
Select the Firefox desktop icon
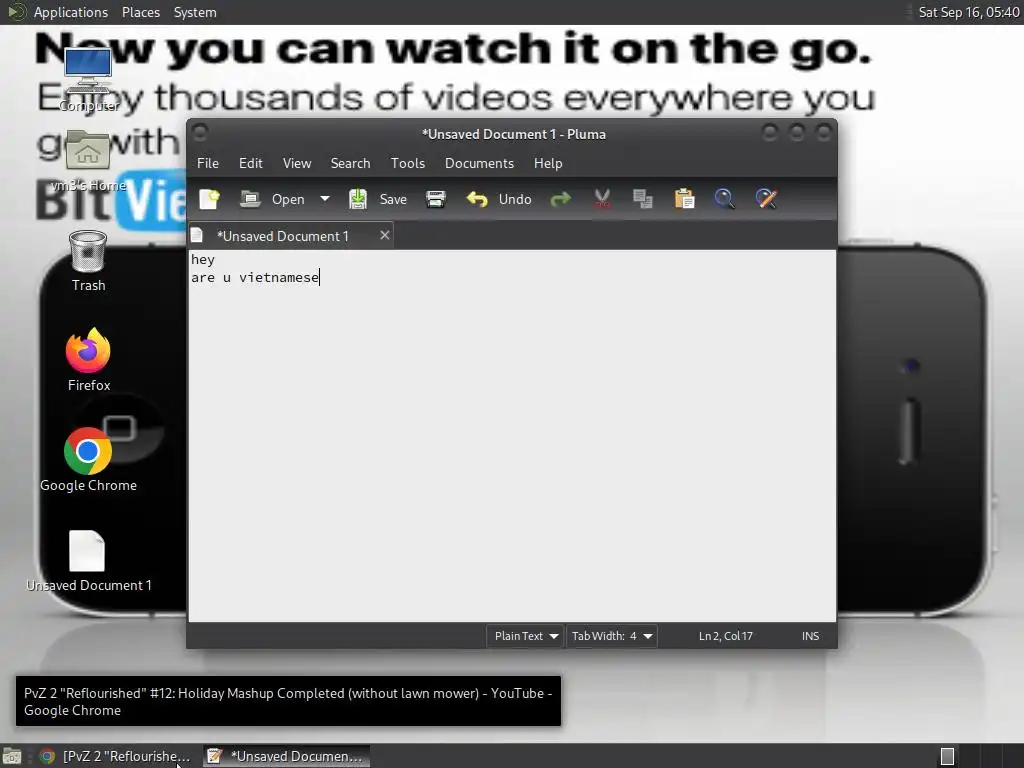point(88,360)
